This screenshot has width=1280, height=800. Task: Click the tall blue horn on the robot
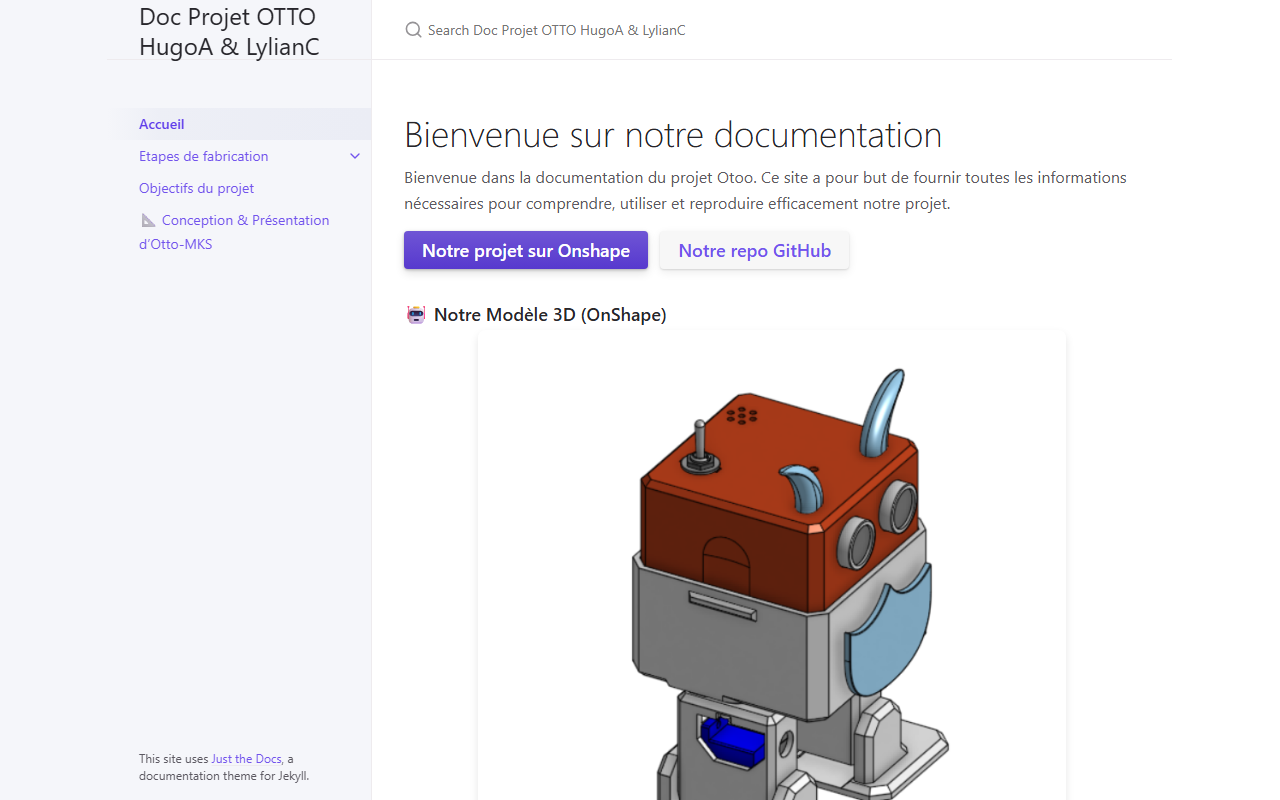pyautogui.click(x=881, y=413)
